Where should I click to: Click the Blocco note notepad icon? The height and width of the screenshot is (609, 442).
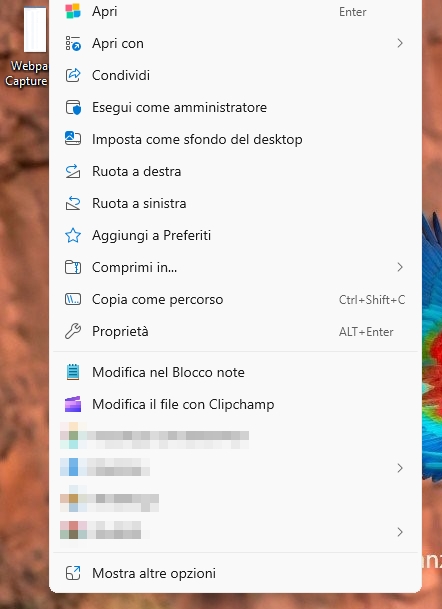[x=73, y=372]
